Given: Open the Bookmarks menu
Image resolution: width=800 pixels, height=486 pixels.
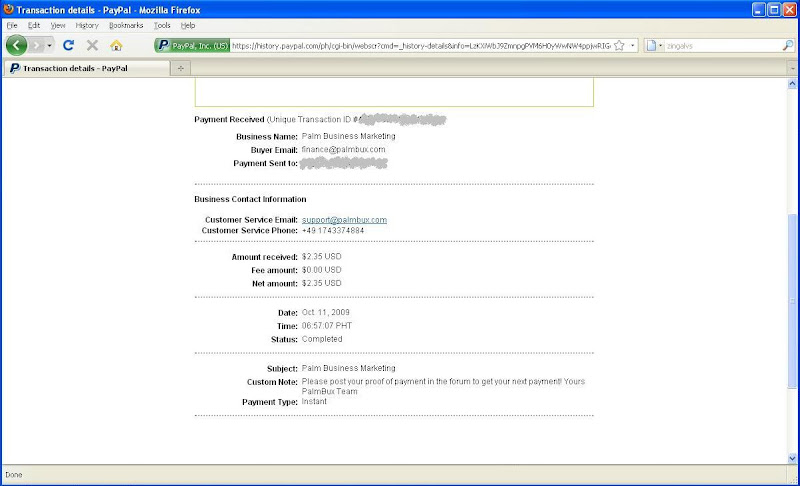Looking at the screenshot, I should [126, 25].
